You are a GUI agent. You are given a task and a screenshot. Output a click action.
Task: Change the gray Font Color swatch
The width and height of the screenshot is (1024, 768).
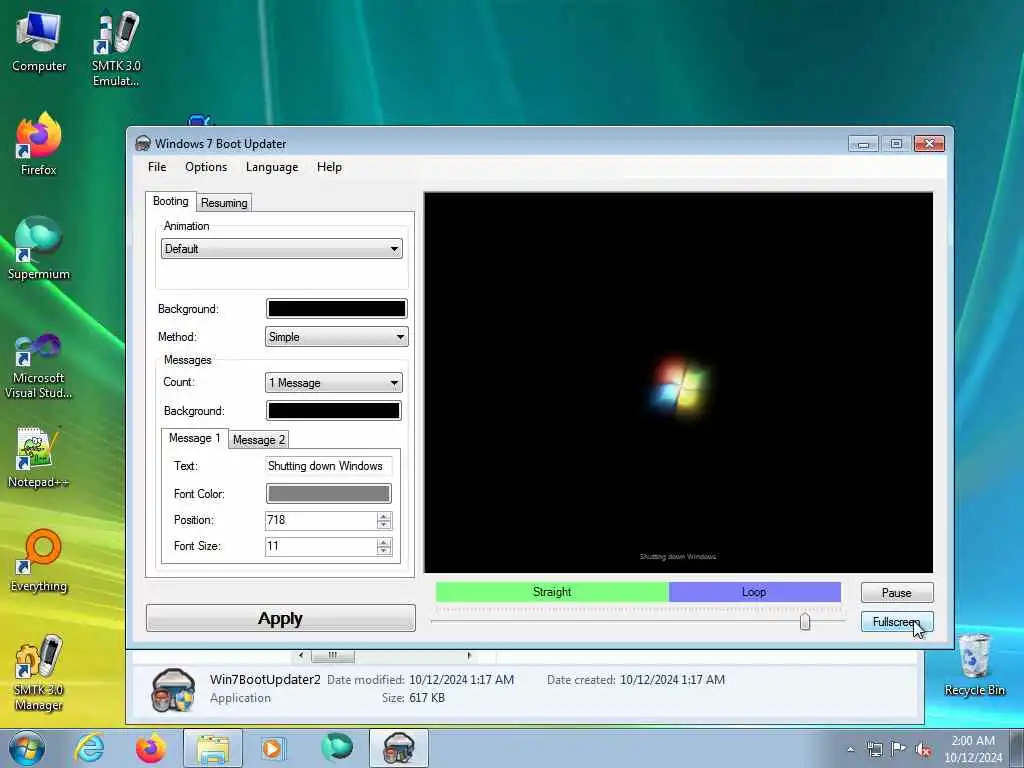328,494
